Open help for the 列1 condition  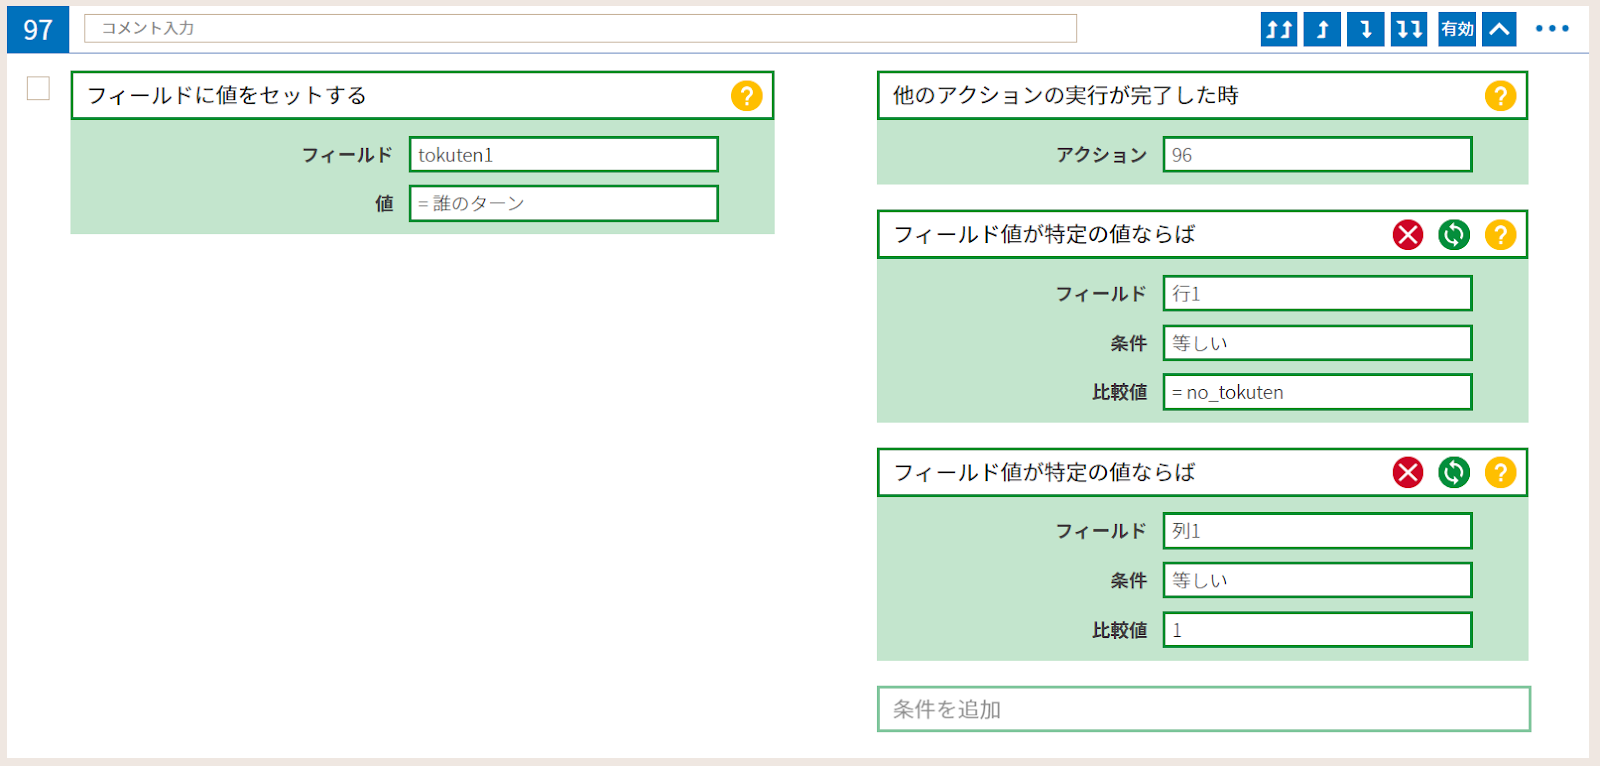click(x=1500, y=472)
